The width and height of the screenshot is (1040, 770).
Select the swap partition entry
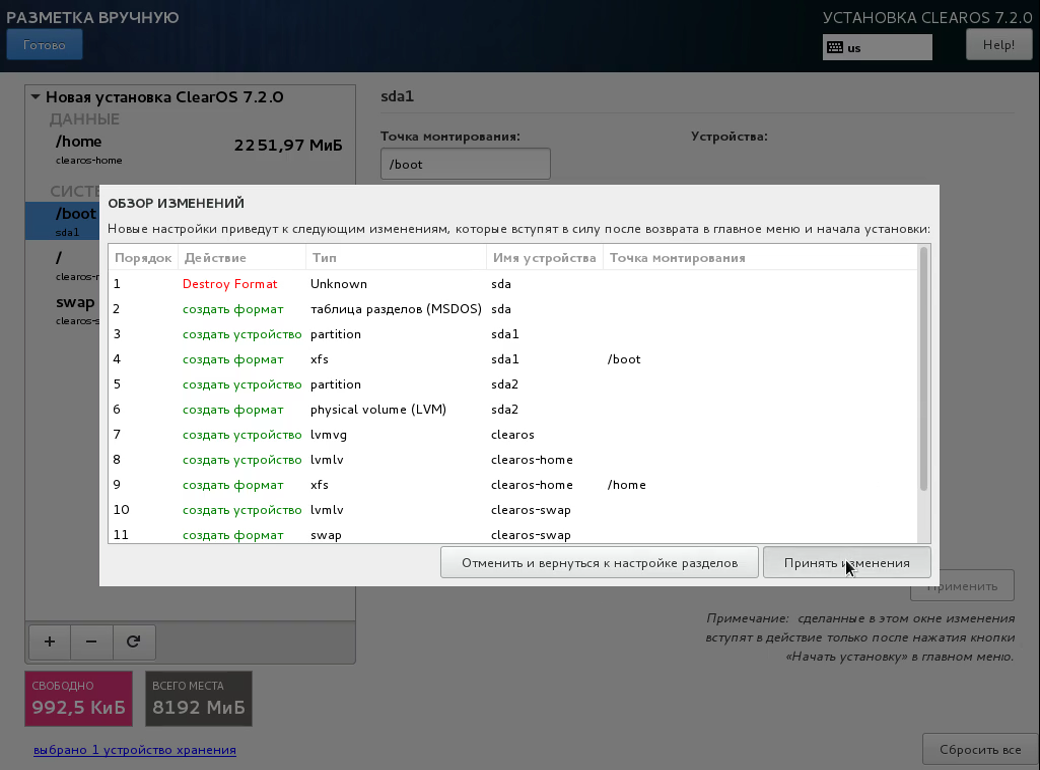[x=63, y=310]
